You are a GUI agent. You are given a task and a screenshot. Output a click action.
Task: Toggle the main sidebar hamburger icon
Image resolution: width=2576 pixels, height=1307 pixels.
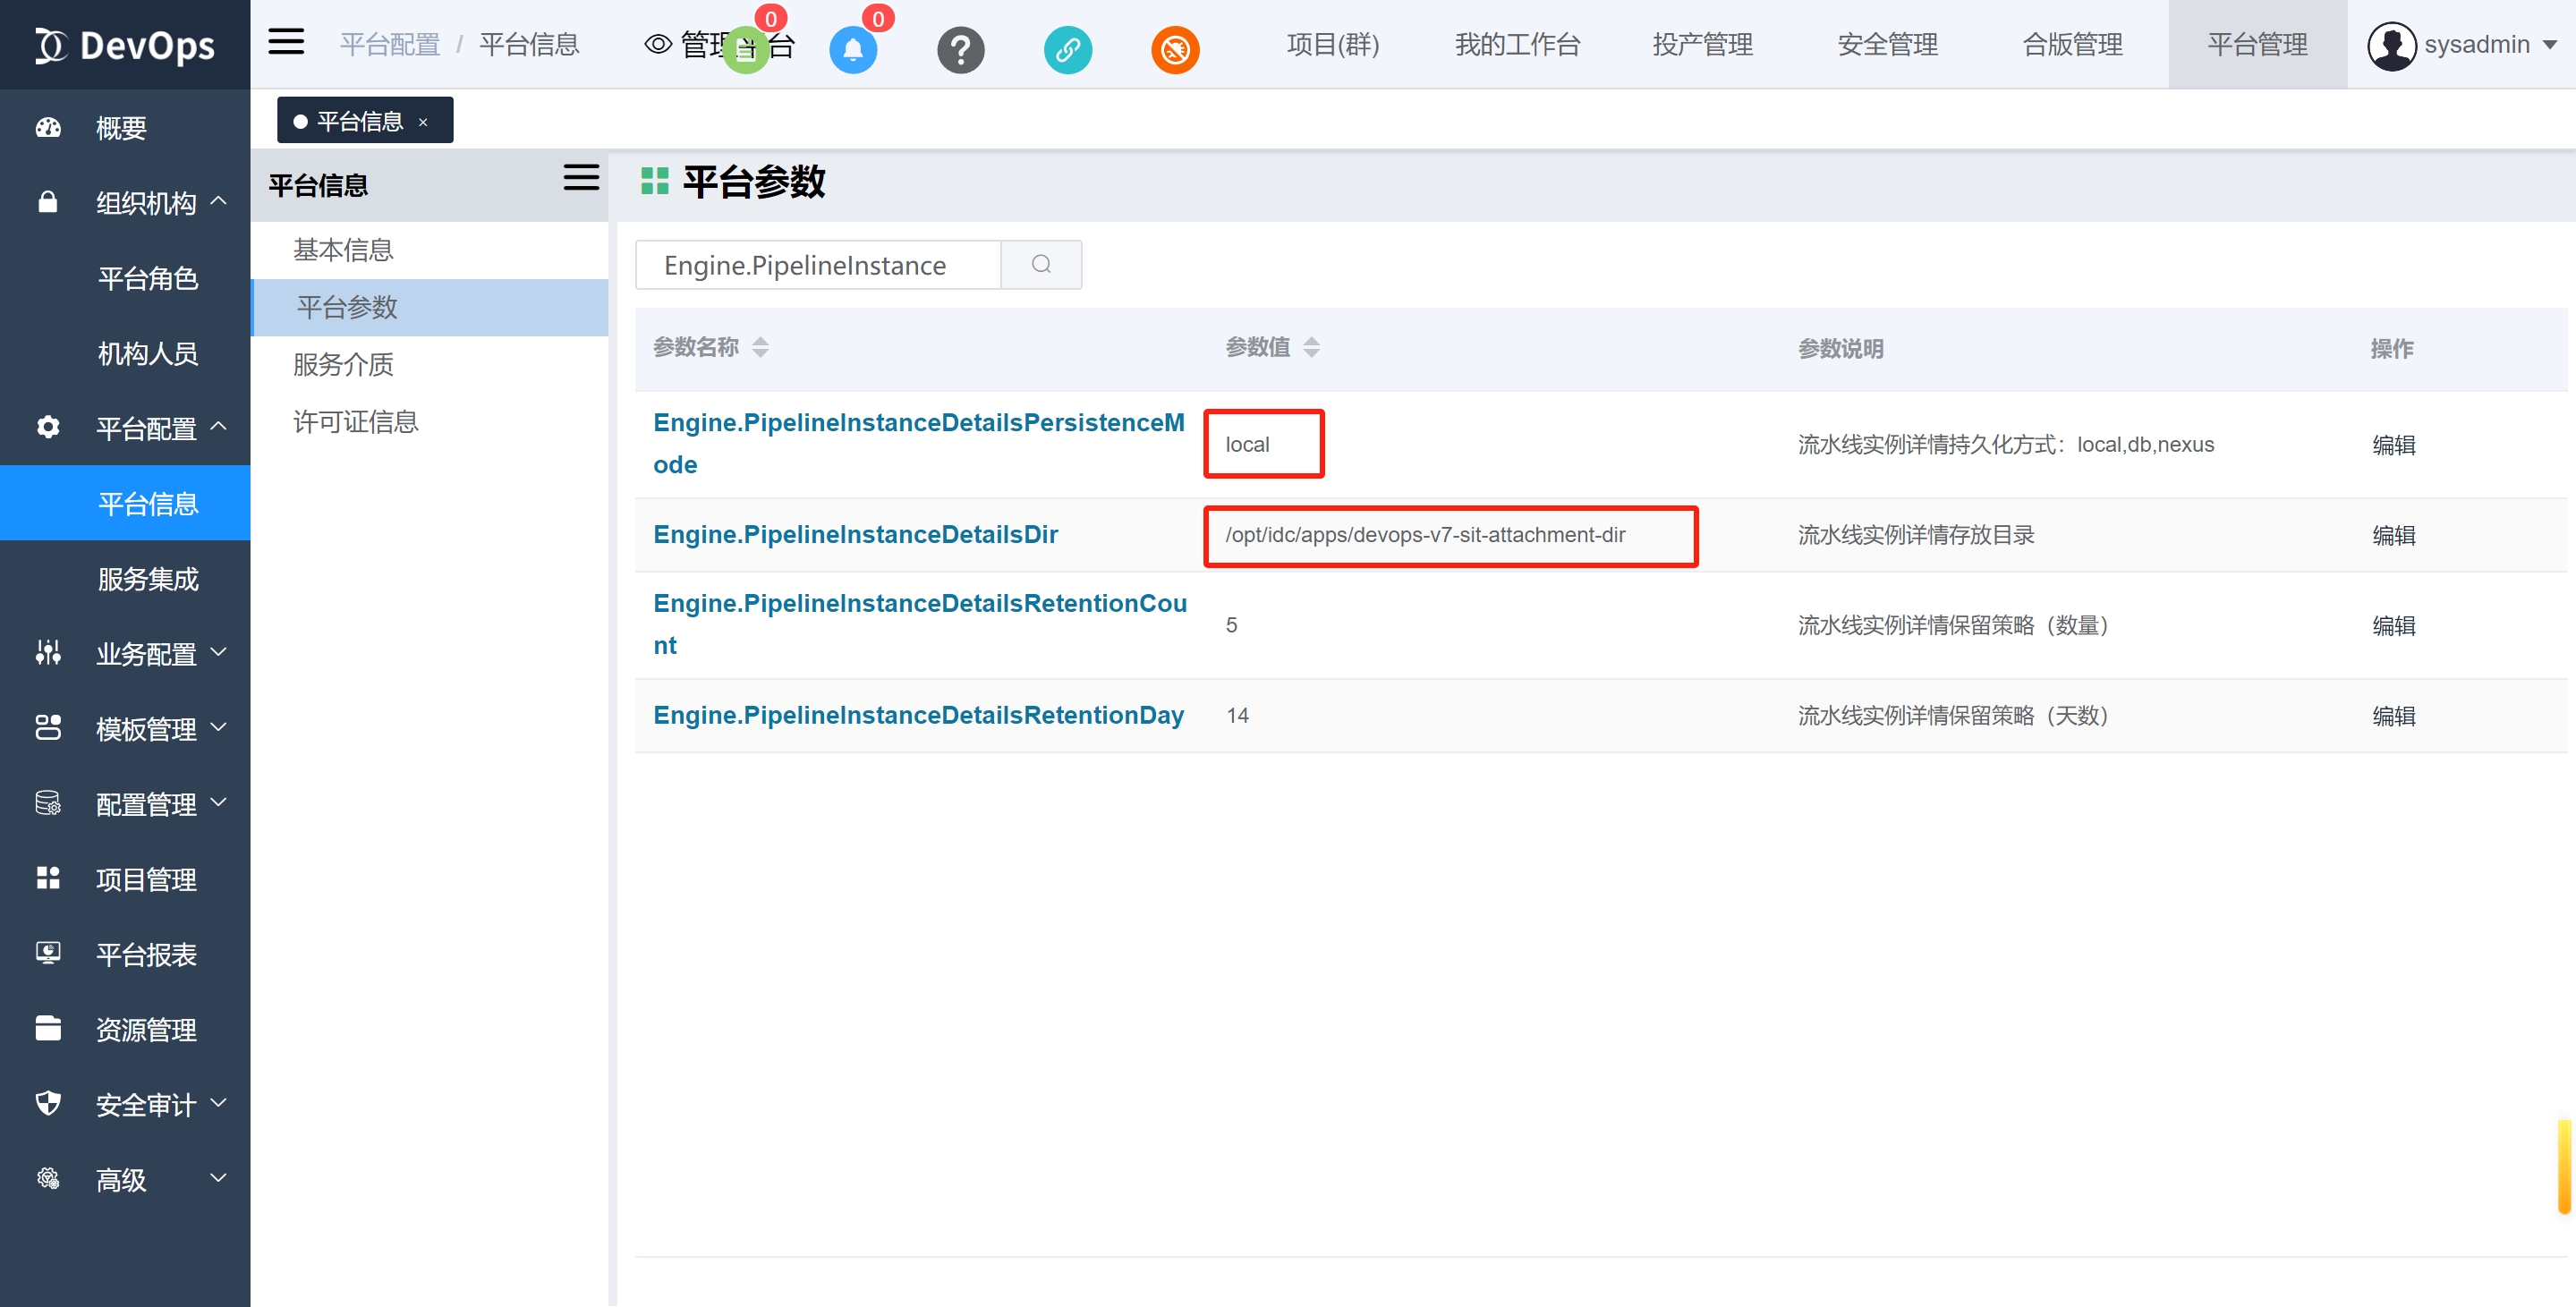286,42
